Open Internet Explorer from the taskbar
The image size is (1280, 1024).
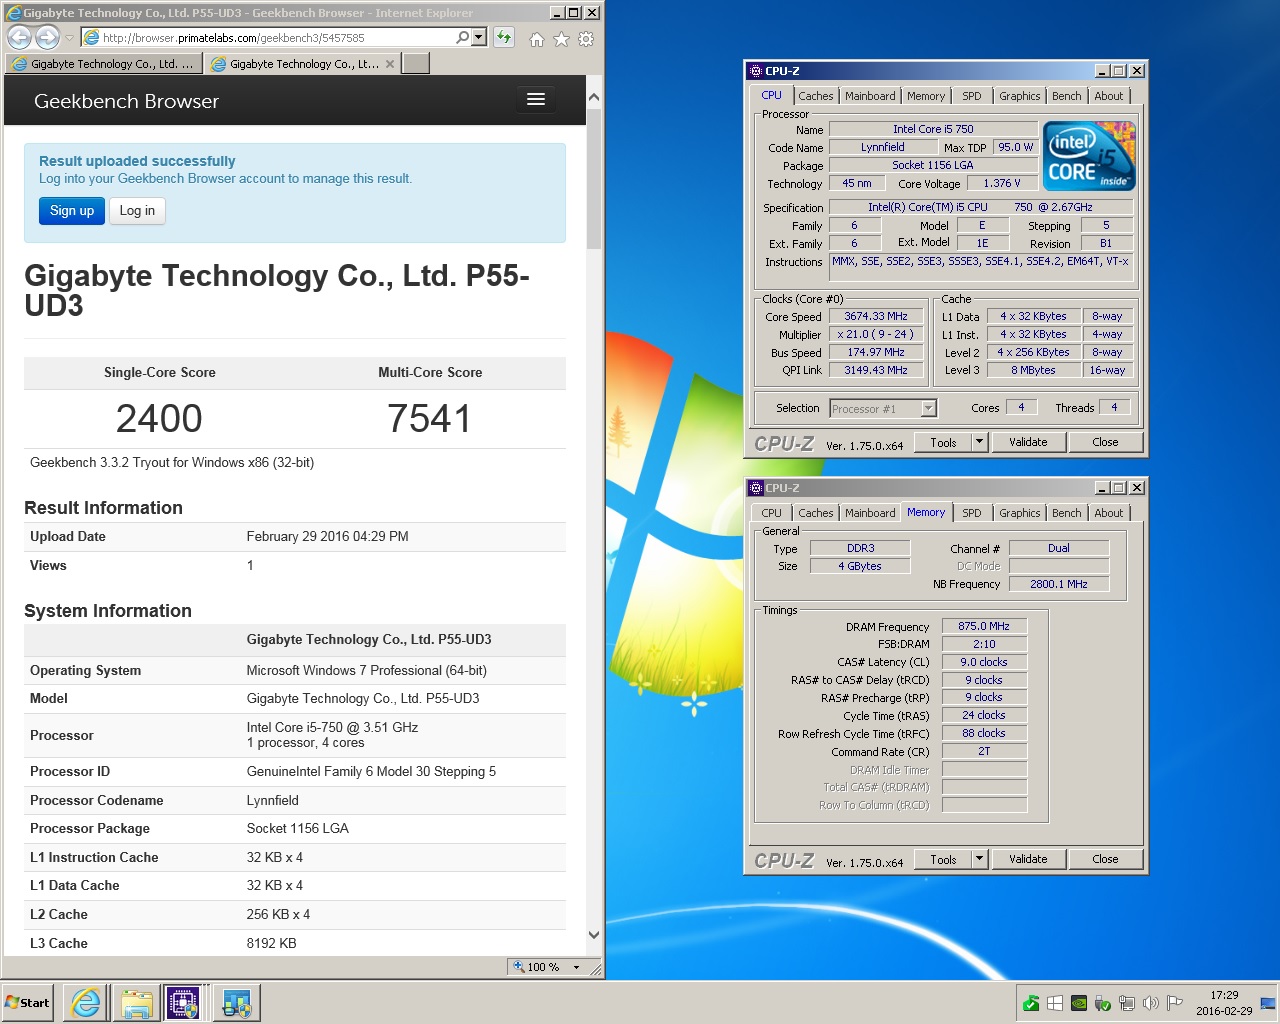pos(86,1002)
